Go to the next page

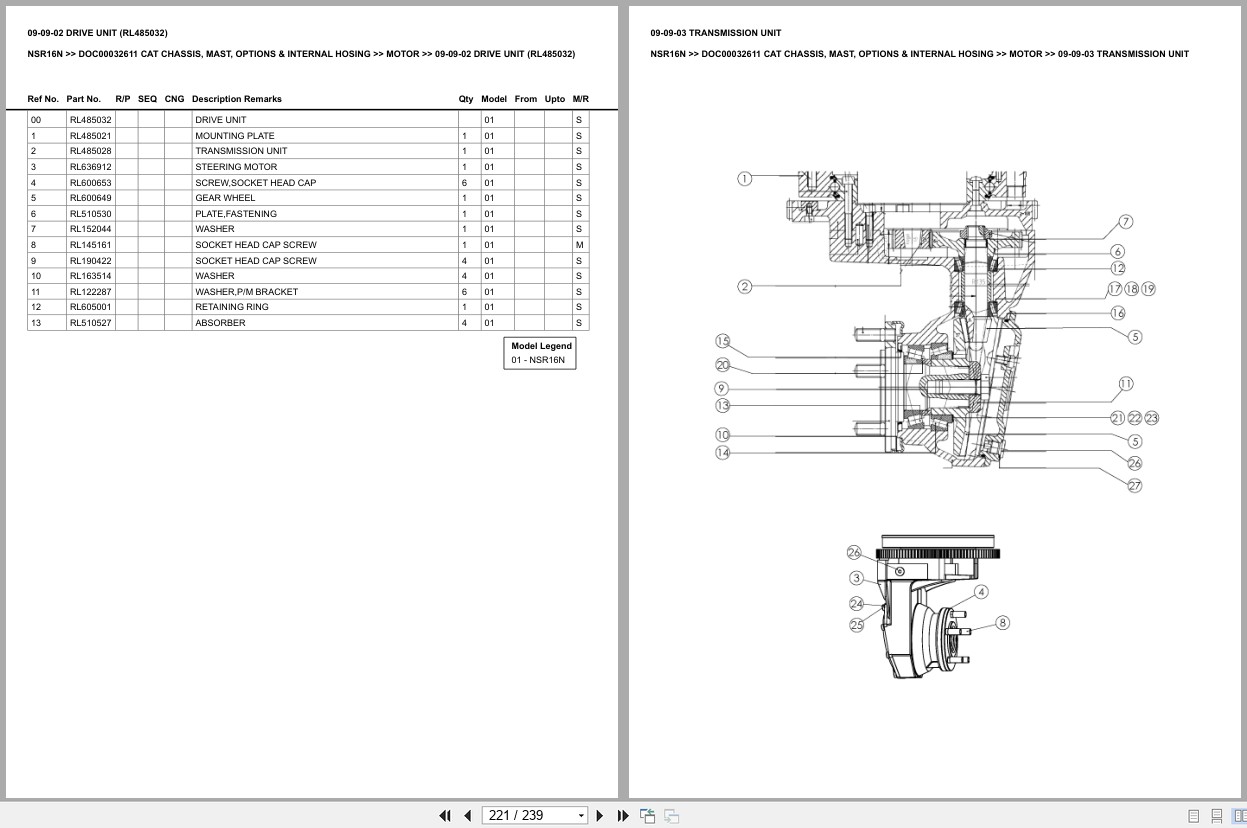600,816
